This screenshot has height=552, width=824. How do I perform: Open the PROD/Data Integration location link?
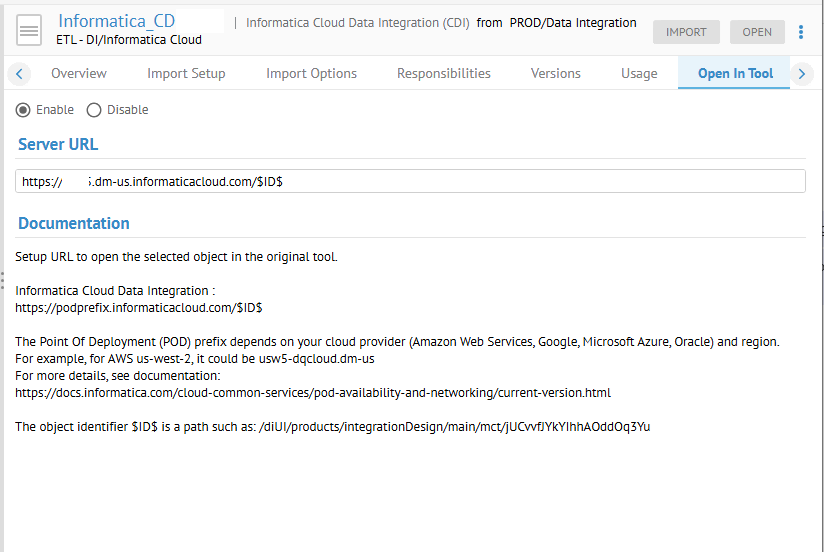click(572, 22)
